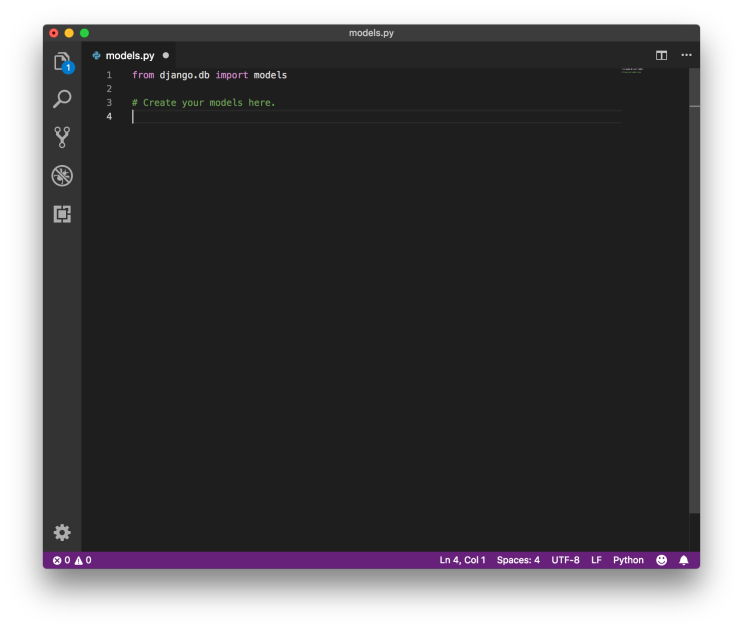Click the Python file icon on models.py tab

(96, 55)
